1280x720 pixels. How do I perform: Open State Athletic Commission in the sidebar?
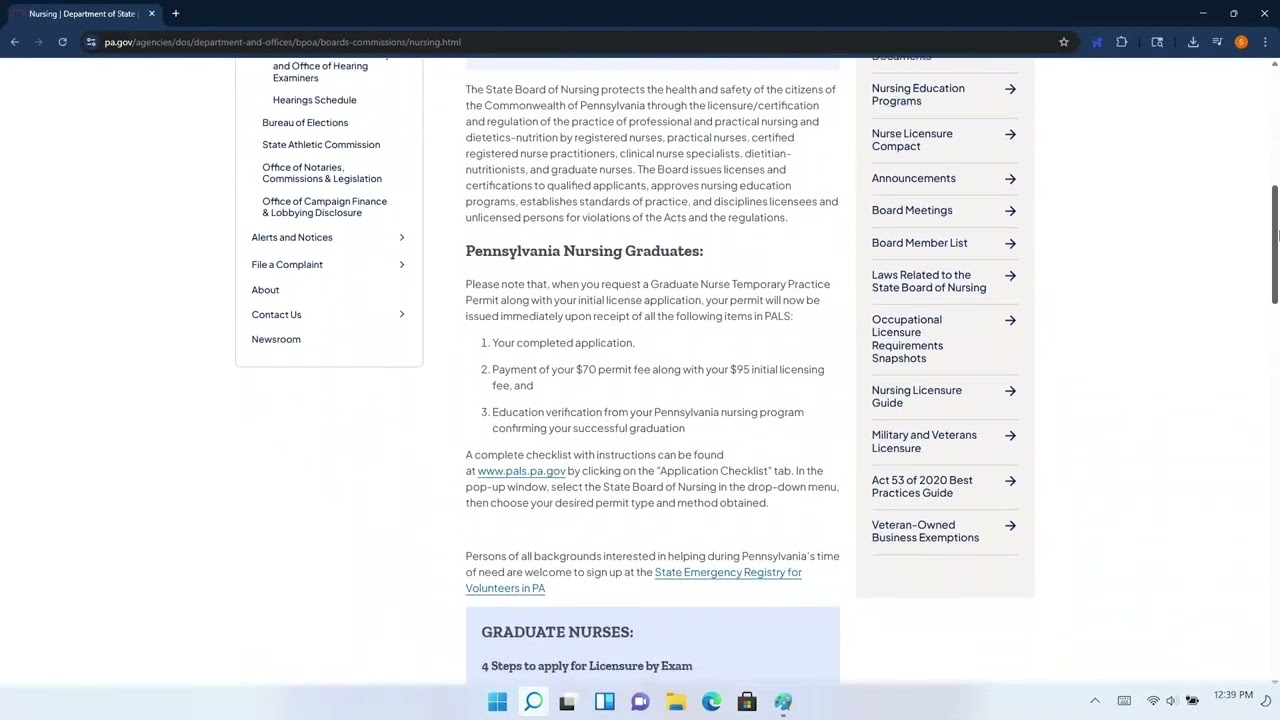click(x=321, y=144)
